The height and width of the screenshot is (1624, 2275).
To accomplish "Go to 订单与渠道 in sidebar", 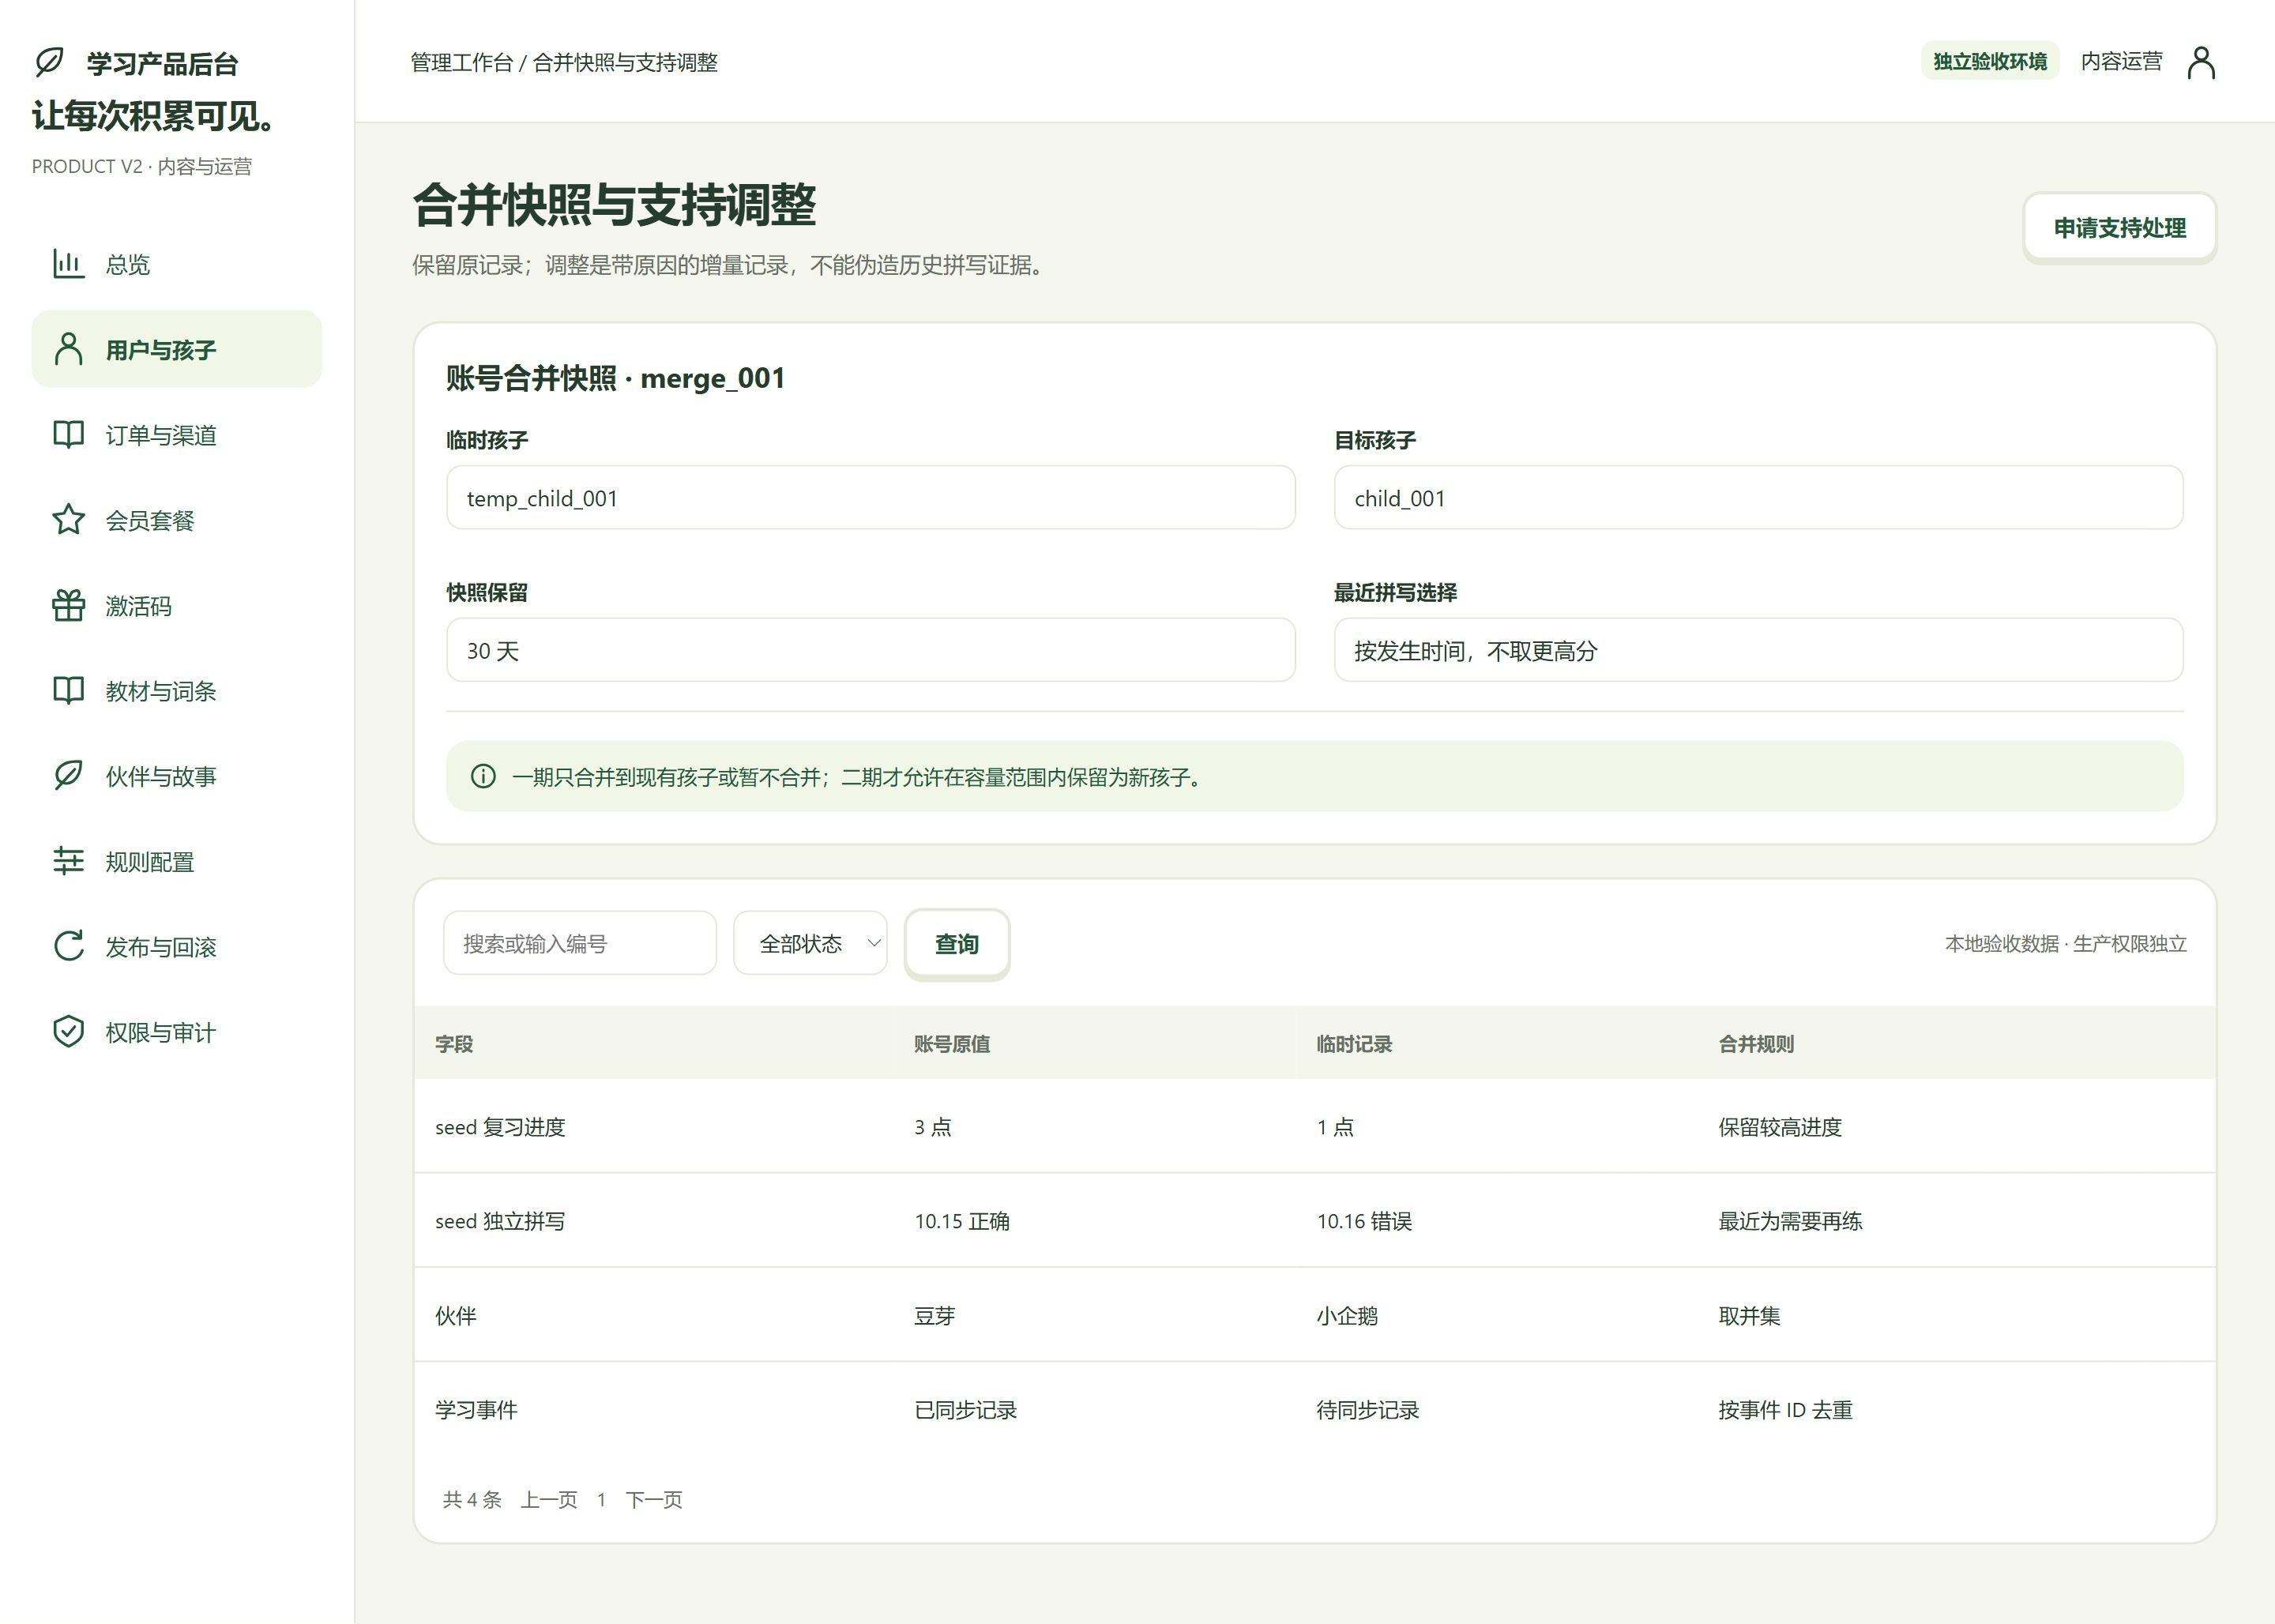I will coord(177,434).
